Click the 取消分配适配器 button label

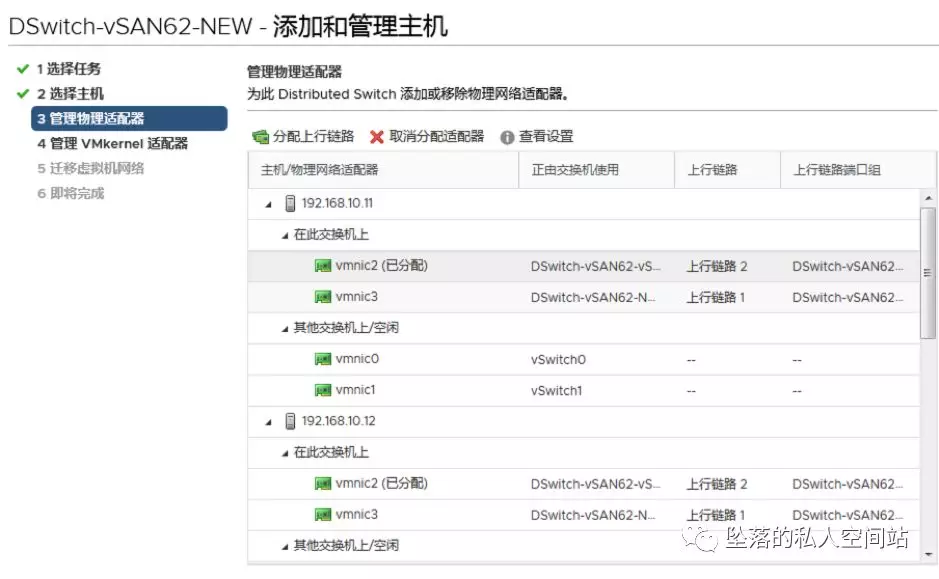(437, 137)
